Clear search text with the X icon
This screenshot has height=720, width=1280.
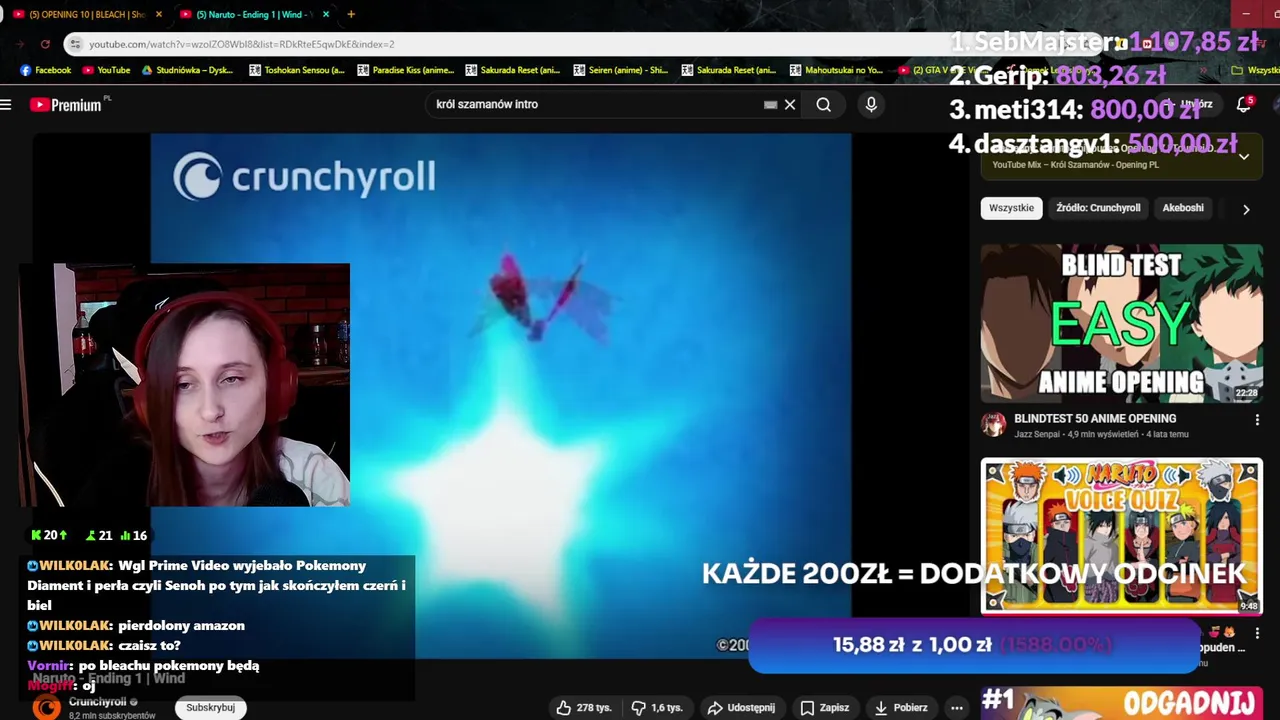(790, 104)
